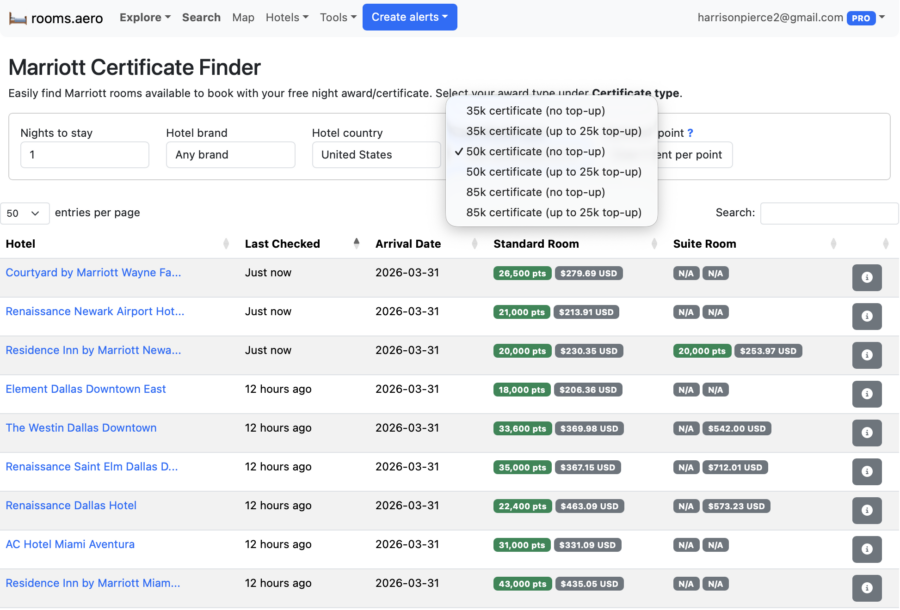Open info for Renaissance Saint Elm Dallas
Viewport: 900px width, 610px height.
[867, 472]
